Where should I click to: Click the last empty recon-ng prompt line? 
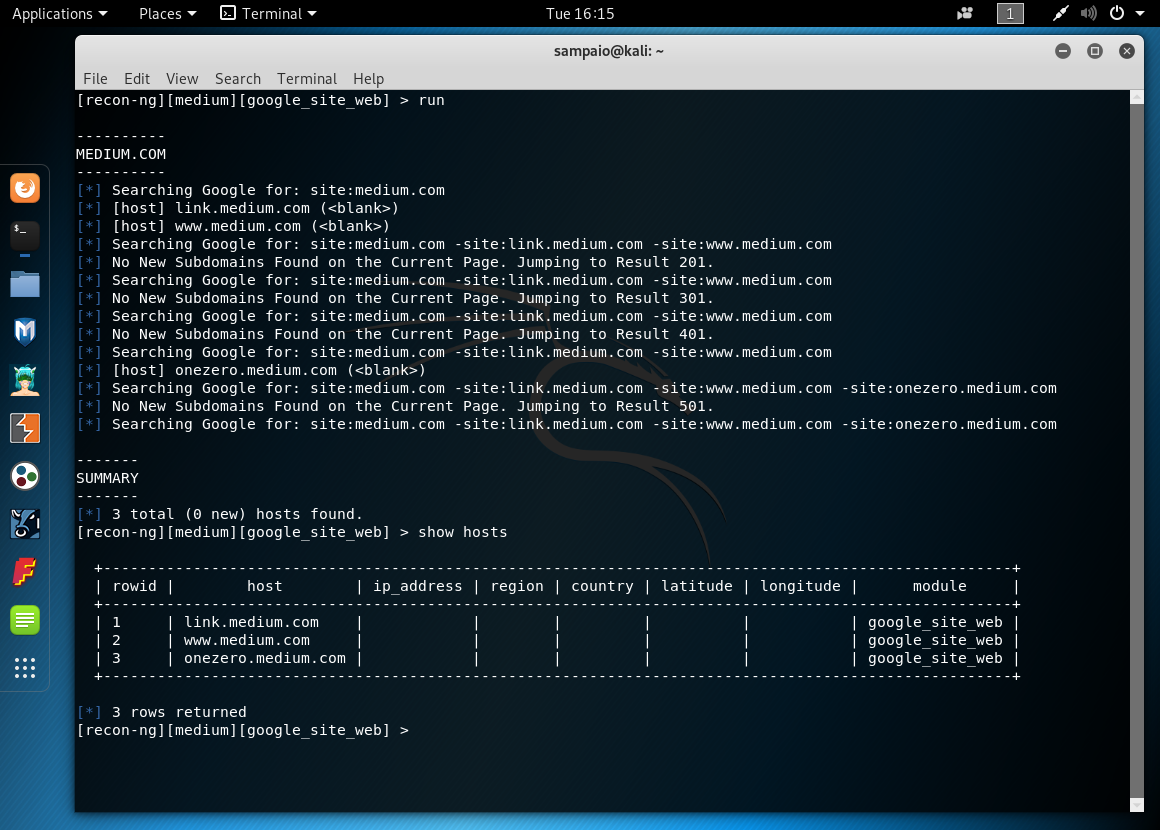coord(243,730)
